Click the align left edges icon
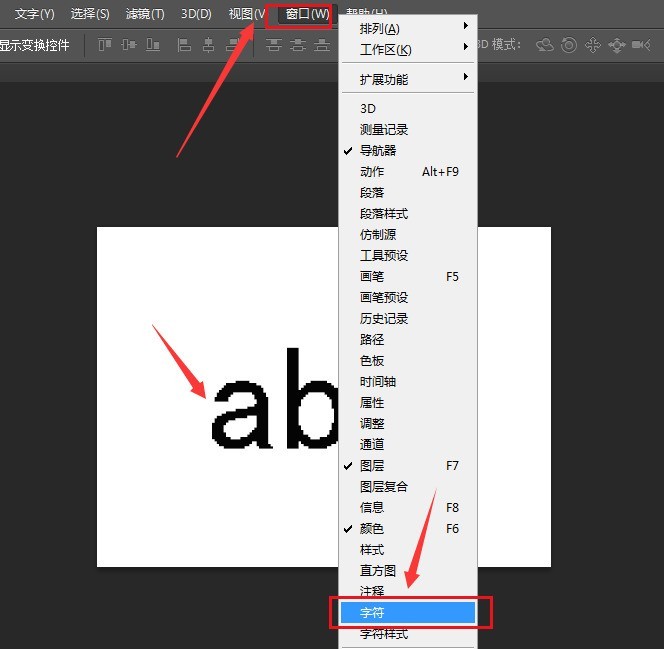The image size is (664, 649). [x=184, y=44]
